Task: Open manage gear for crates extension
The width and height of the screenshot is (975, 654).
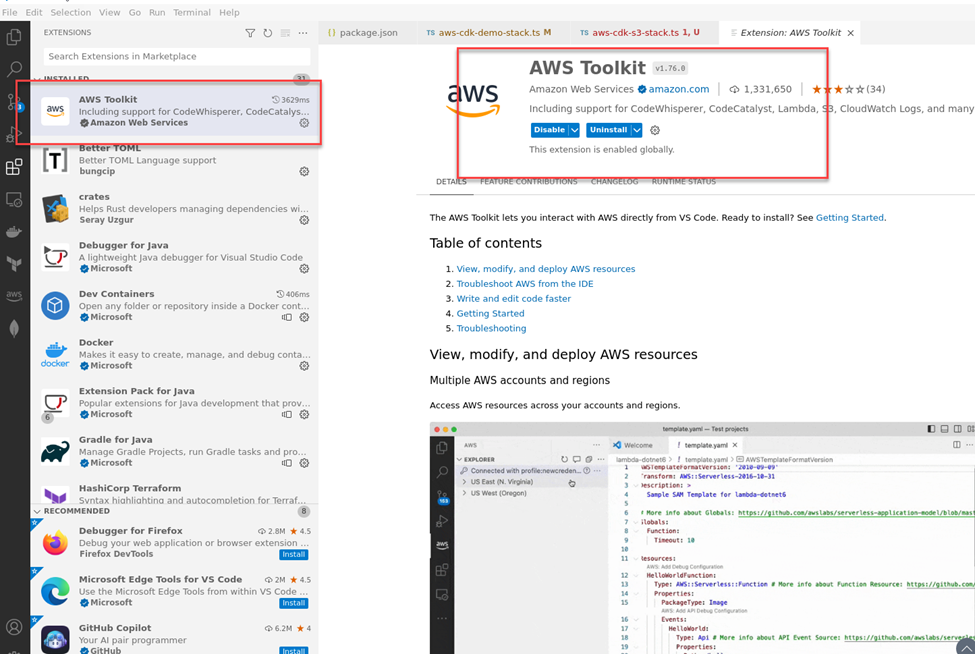Action: click(304, 220)
